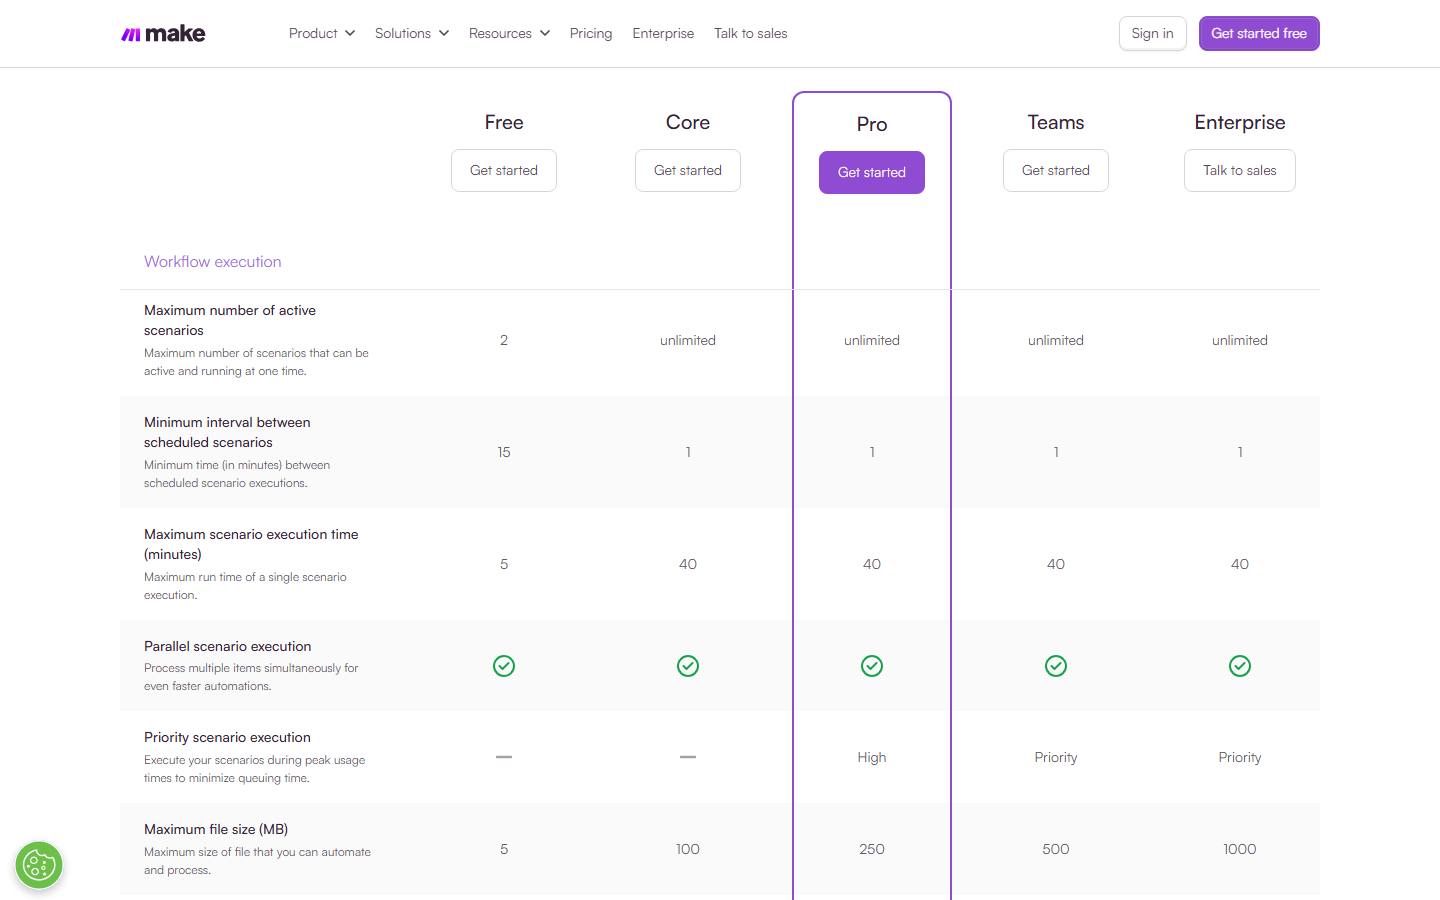1440x900 pixels.
Task: Expand the Product dropdown menu
Action: pyautogui.click(x=322, y=33)
